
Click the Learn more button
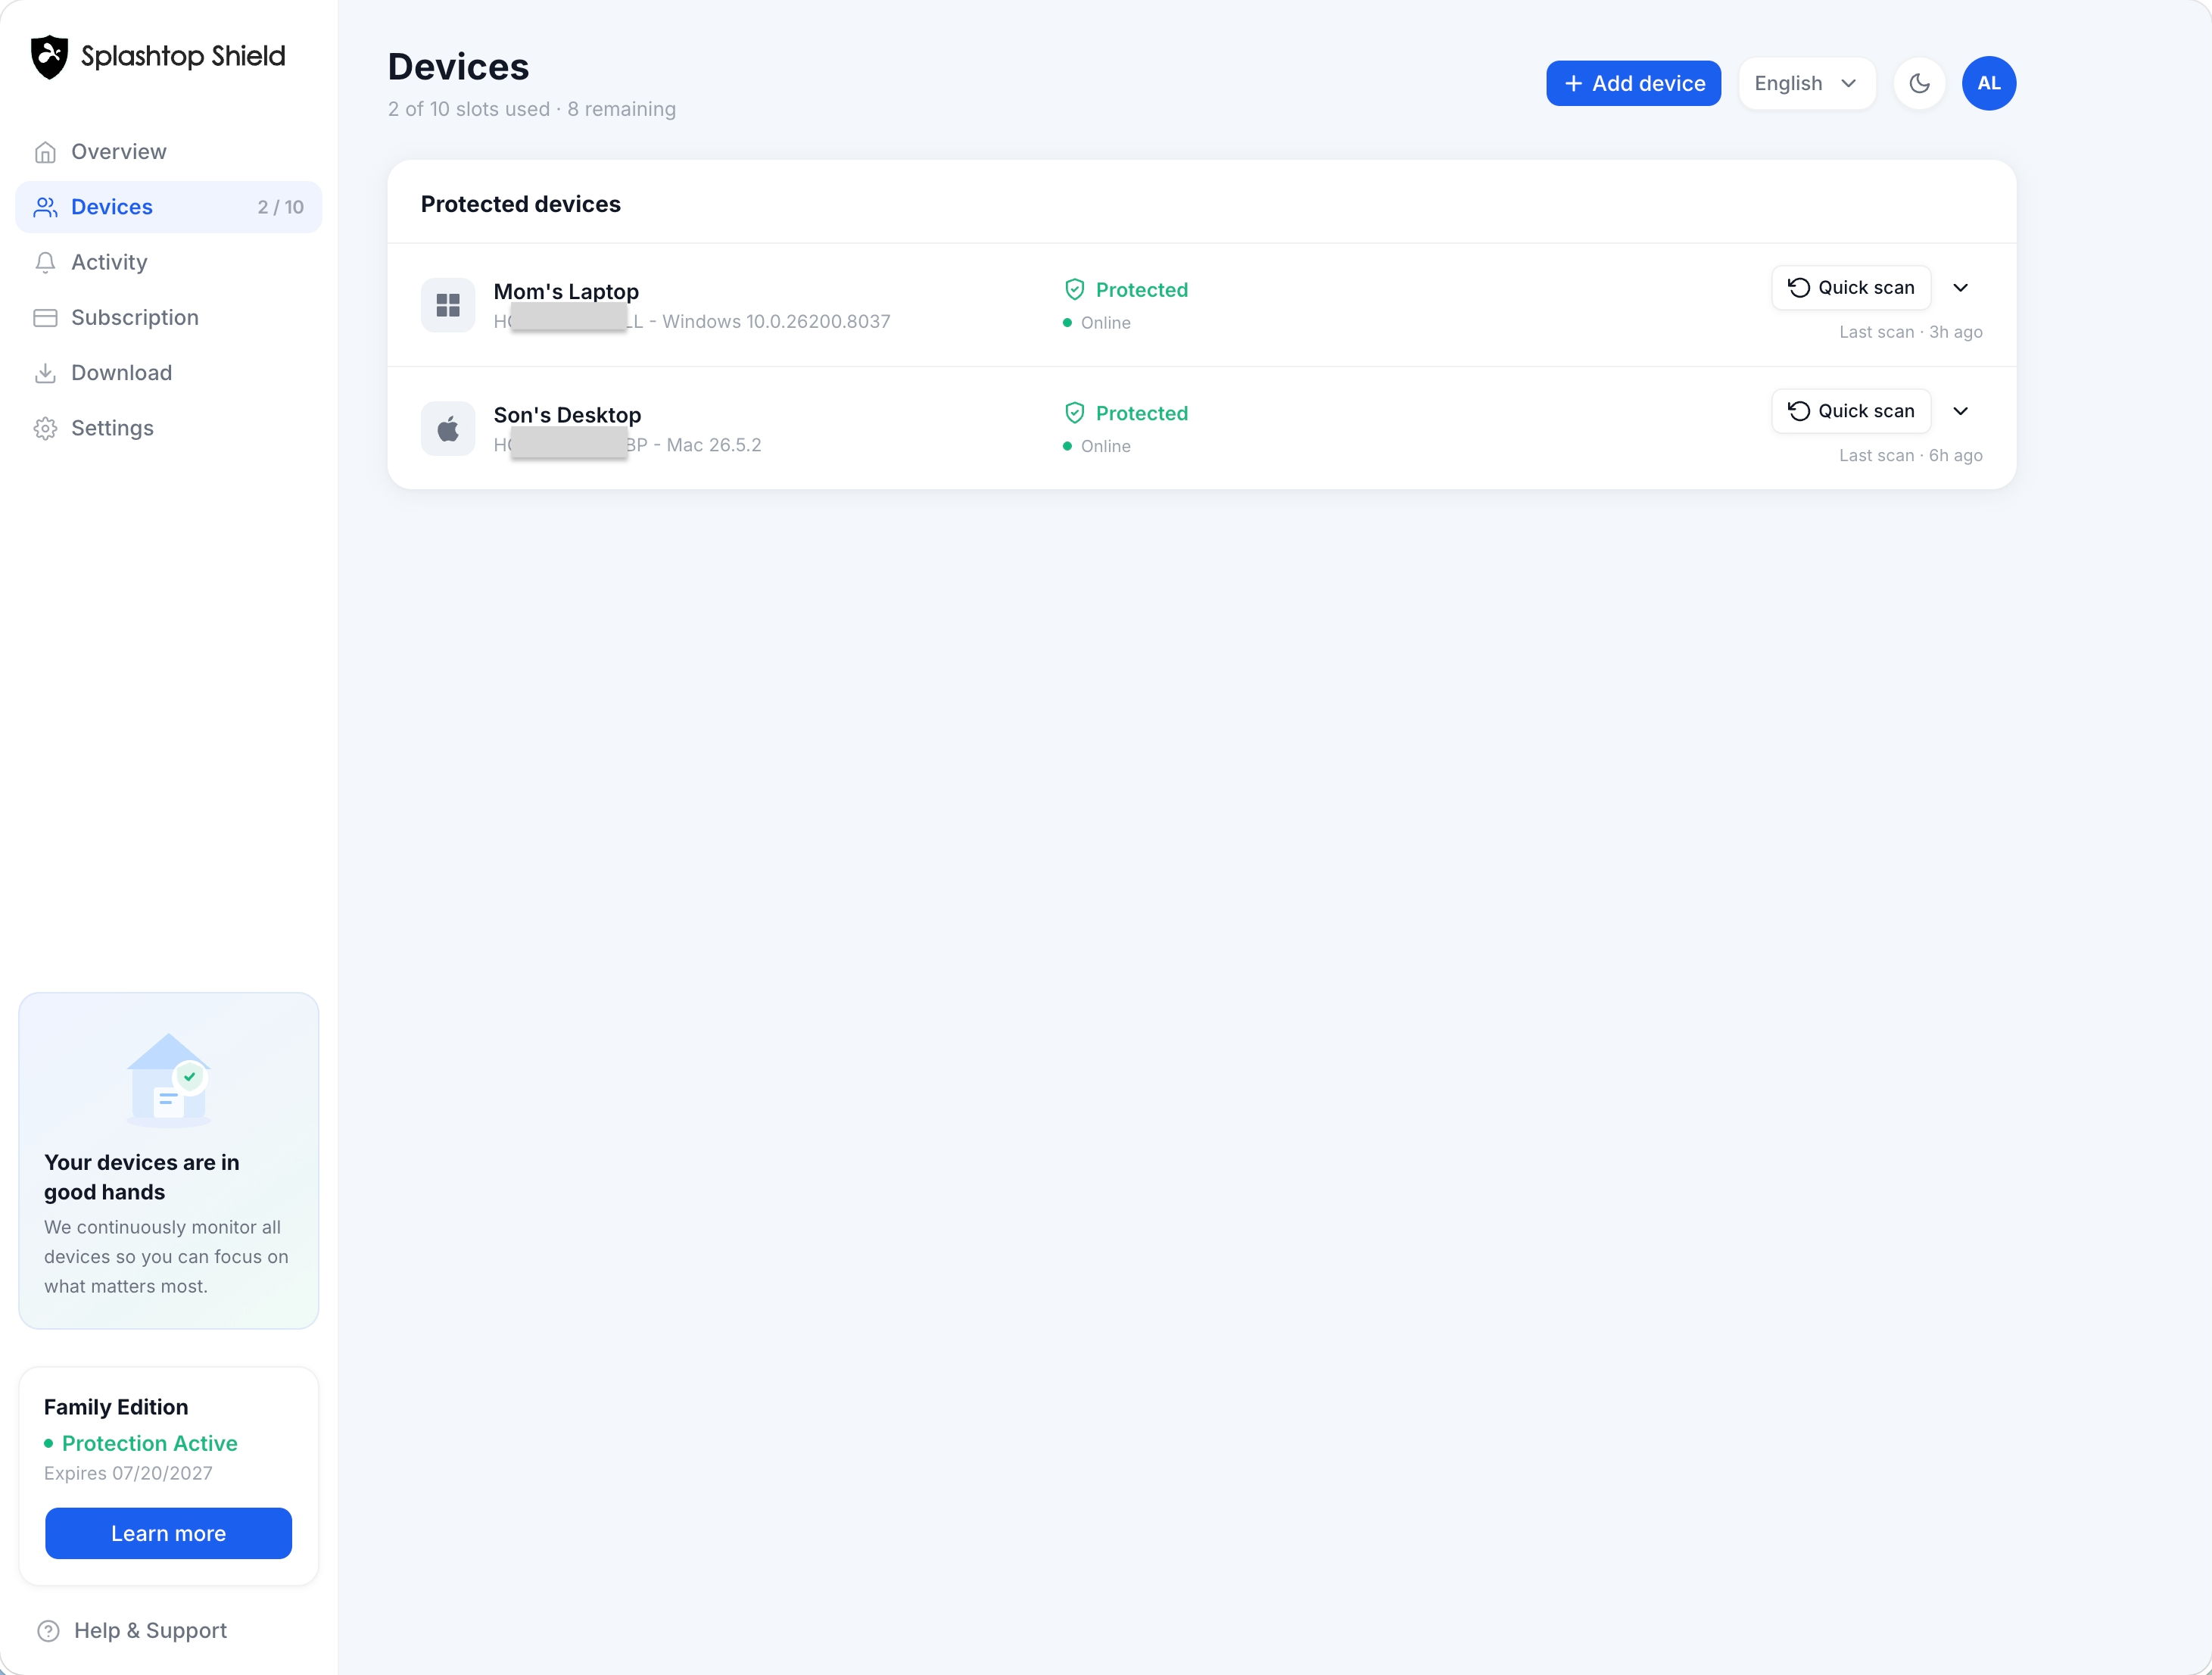[168, 1533]
